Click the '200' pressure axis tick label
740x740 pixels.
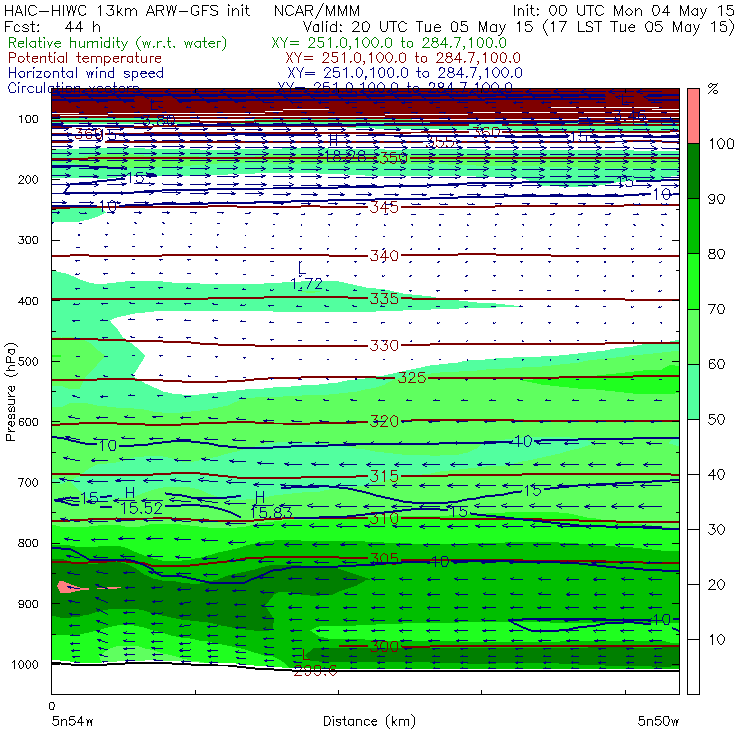coord(28,180)
